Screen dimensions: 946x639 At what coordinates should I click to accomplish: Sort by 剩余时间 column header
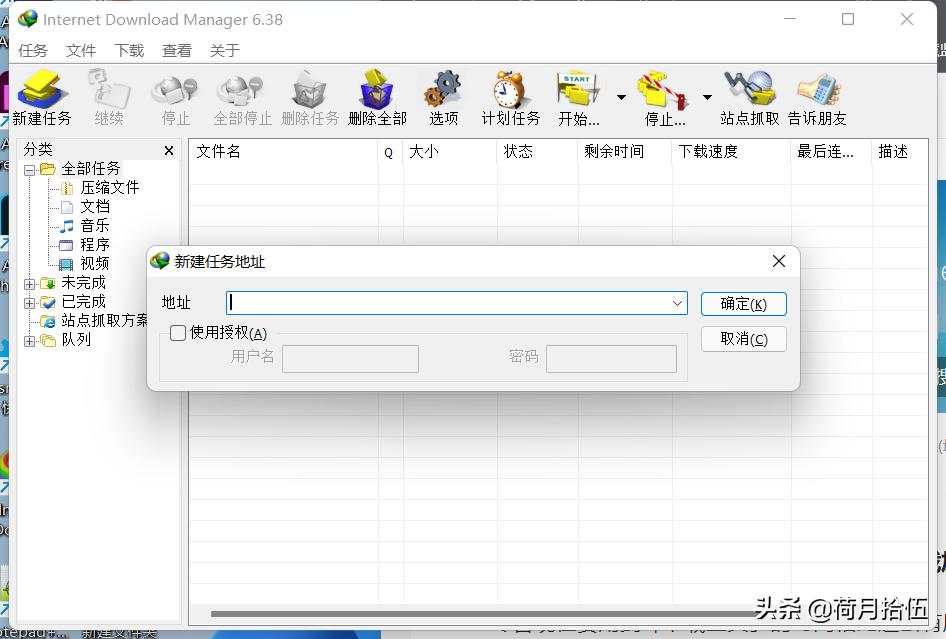pyautogui.click(x=624, y=151)
